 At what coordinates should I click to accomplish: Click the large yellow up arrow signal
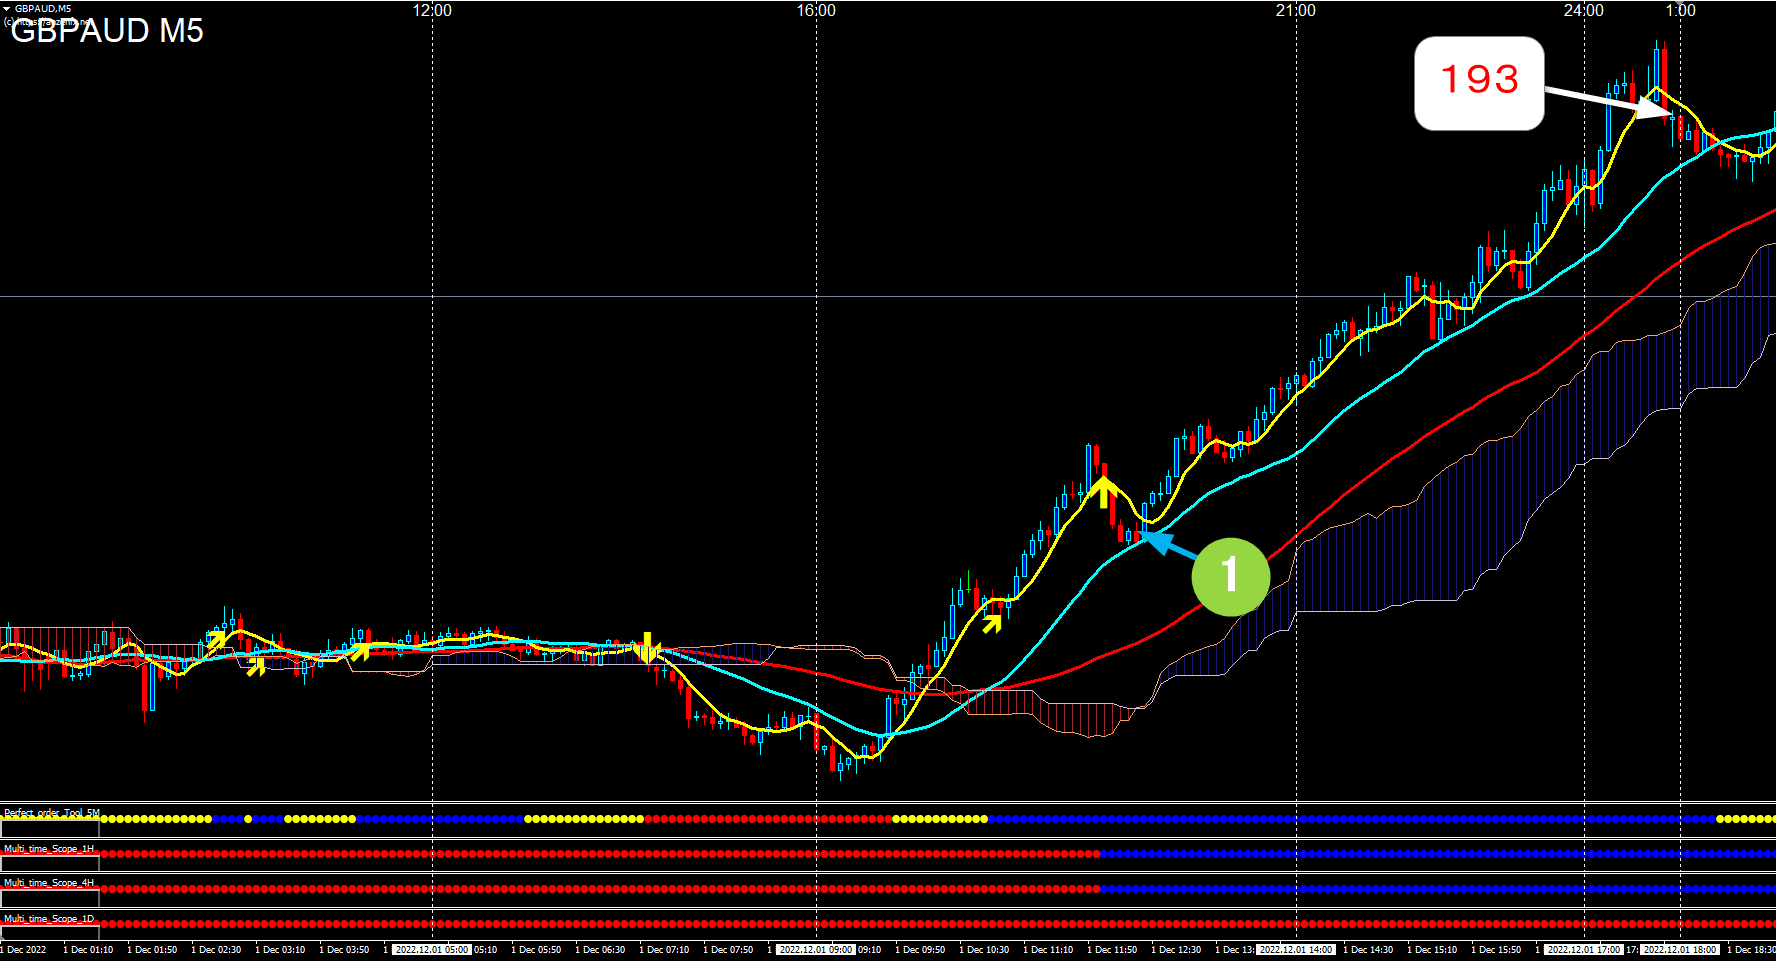(1102, 491)
